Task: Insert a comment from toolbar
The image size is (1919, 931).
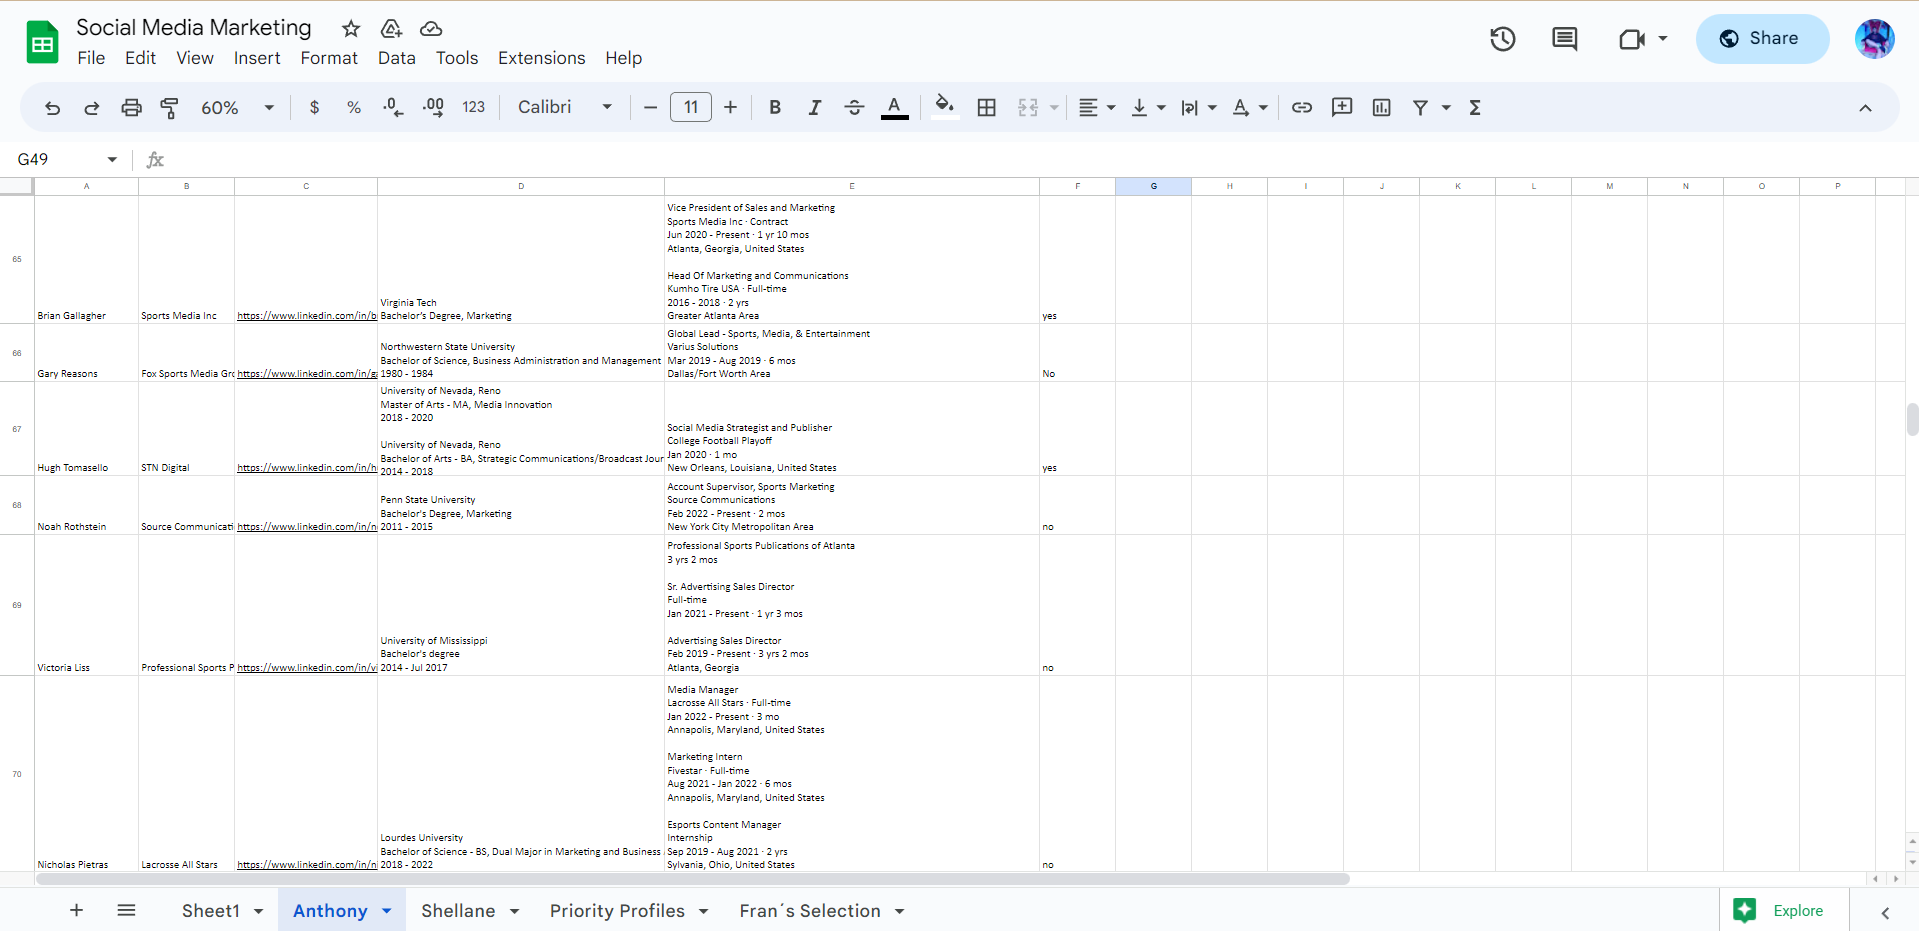Action: pos(1342,108)
